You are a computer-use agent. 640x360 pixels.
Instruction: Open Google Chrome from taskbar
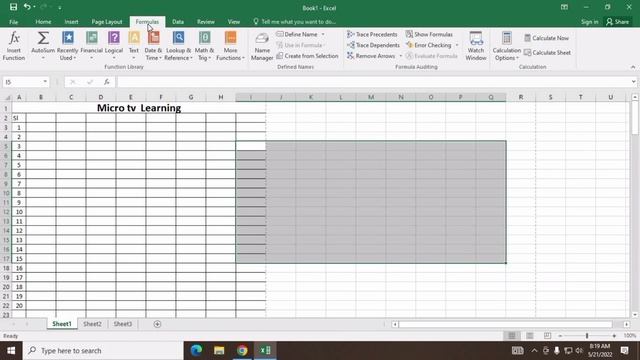click(242, 350)
